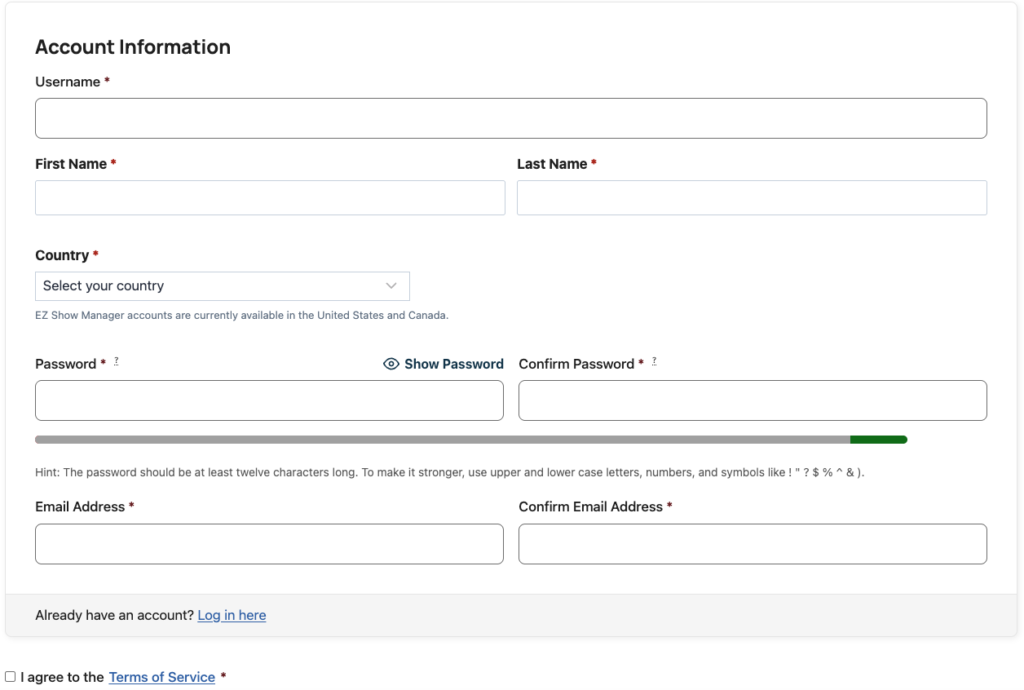1024x690 pixels.
Task: Click the eye icon beside Show Password
Action: [x=391, y=364]
